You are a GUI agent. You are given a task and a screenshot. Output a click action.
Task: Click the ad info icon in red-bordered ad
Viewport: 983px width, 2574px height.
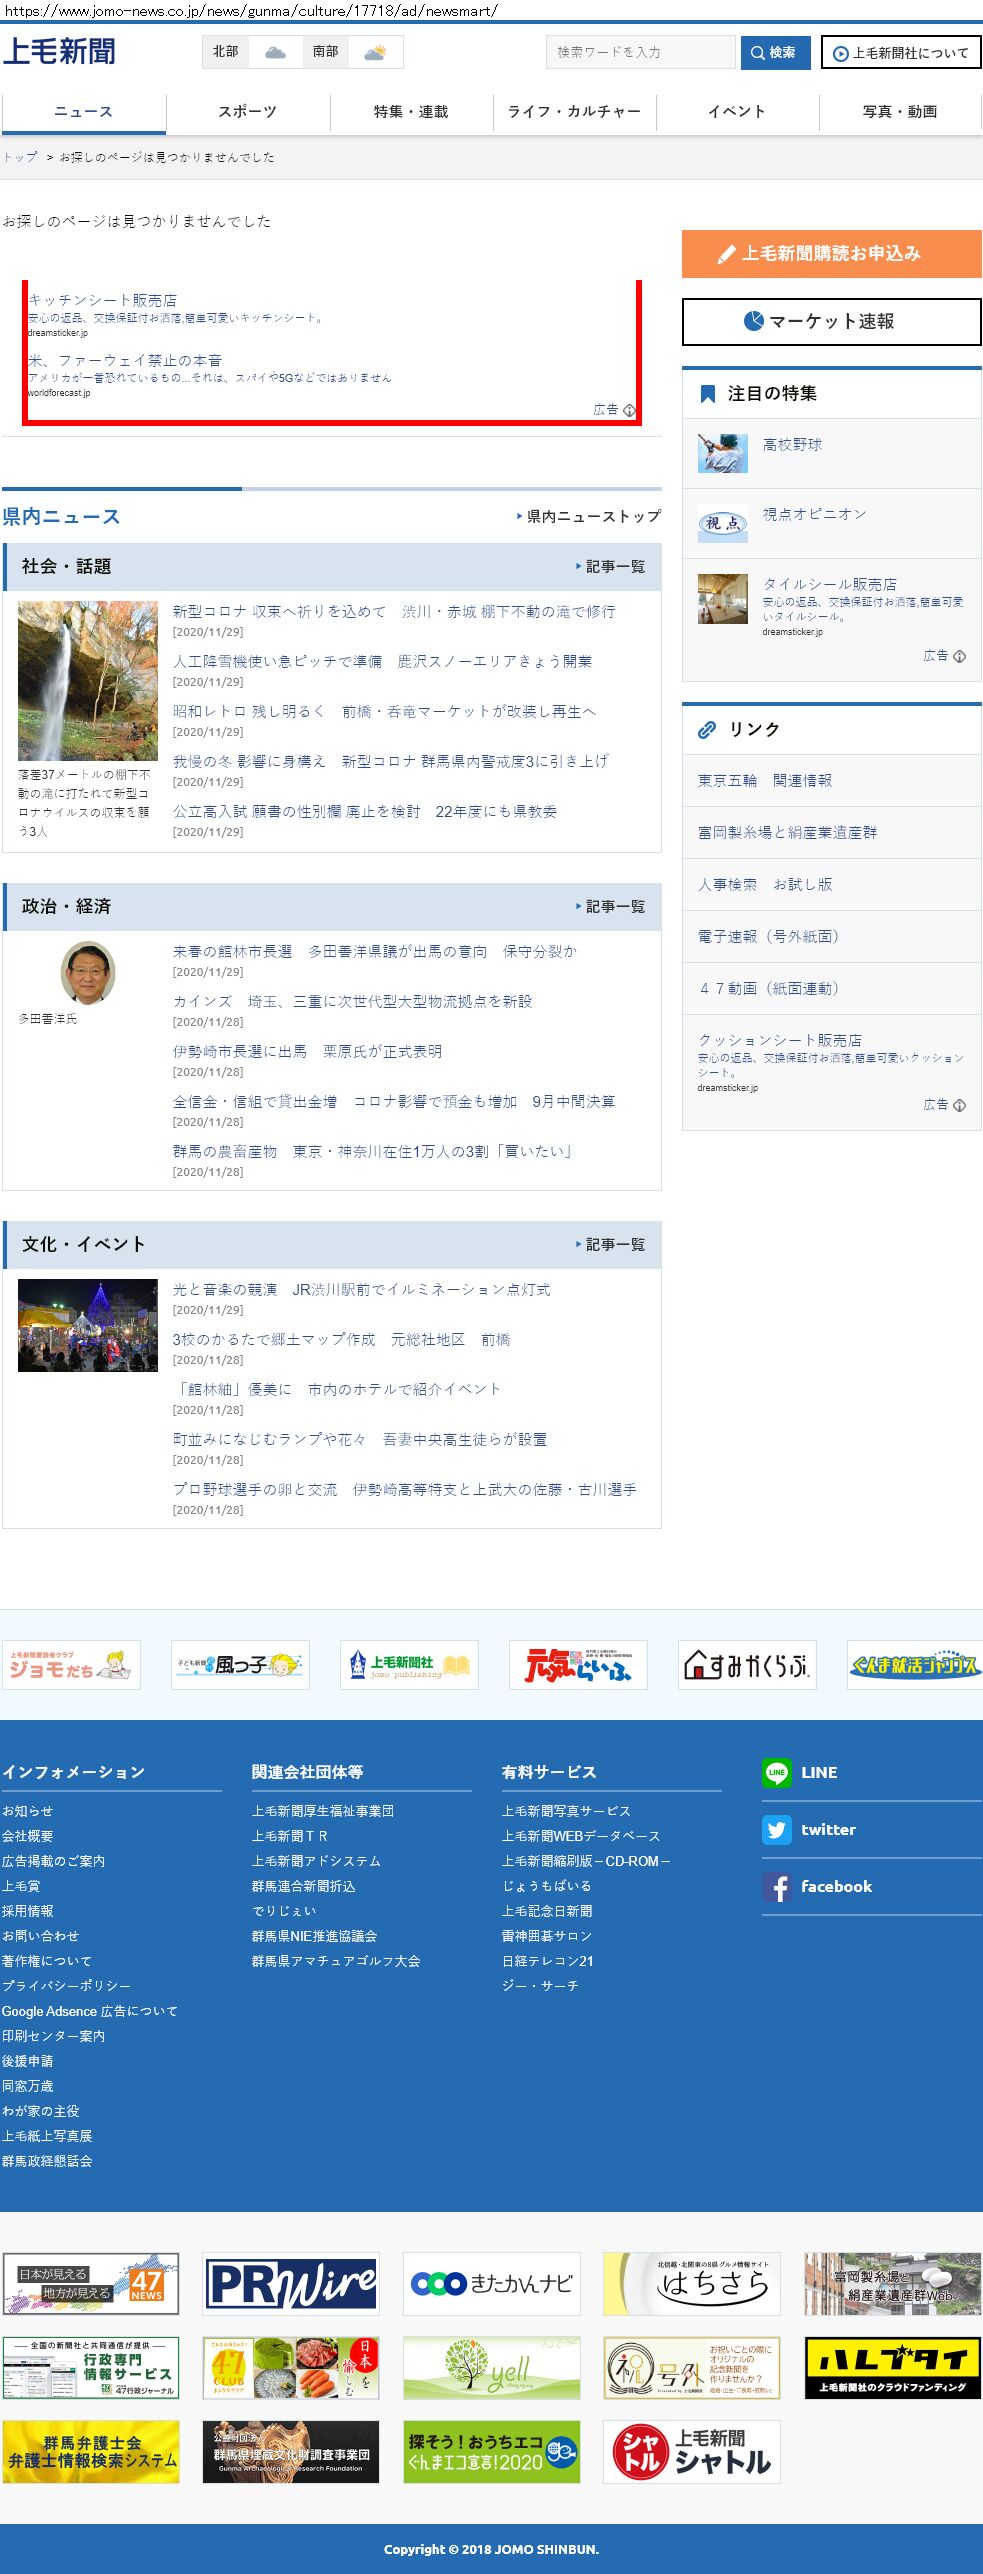(x=629, y=410)
